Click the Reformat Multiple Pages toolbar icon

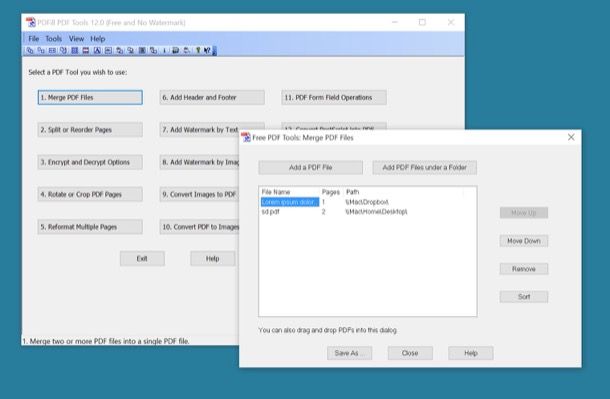(75, 51)
